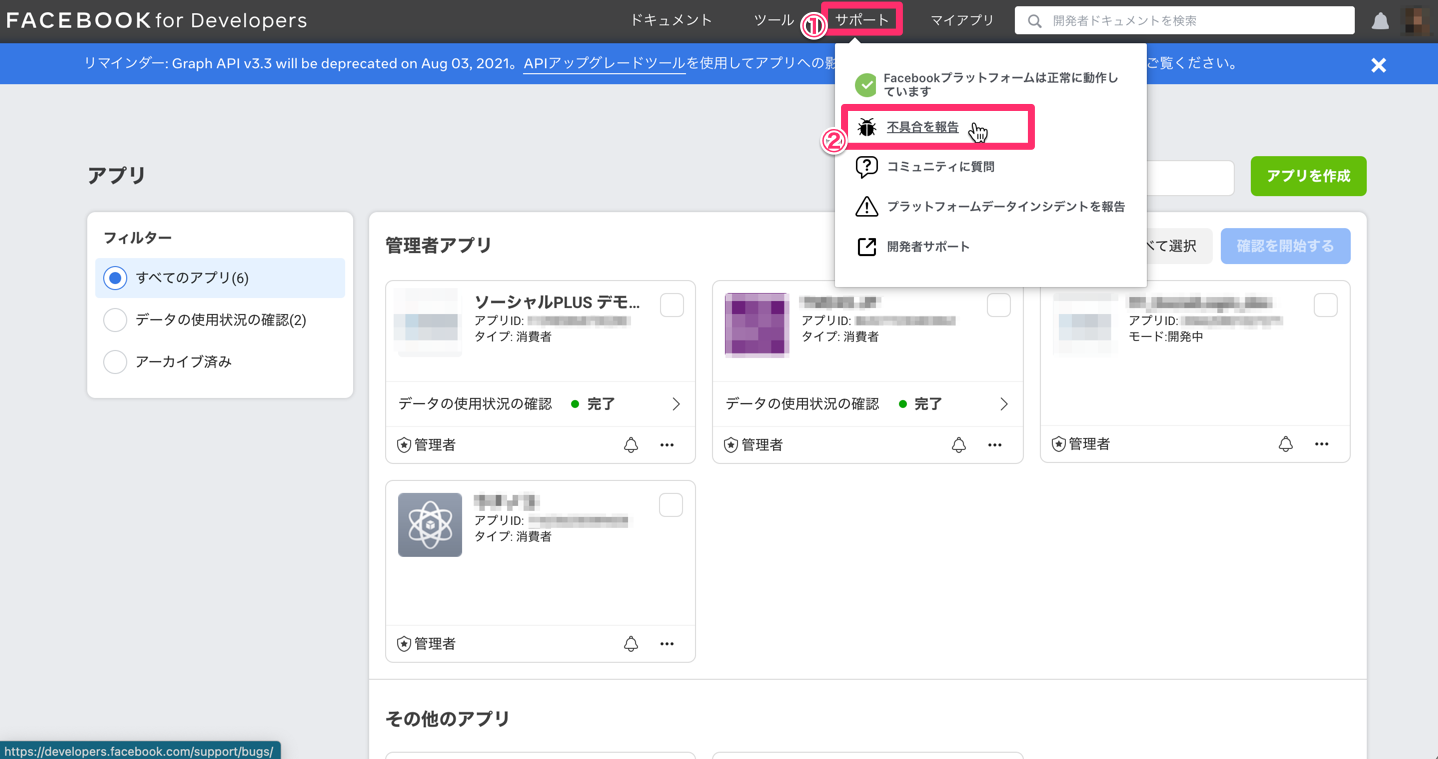The image size is (1438, 759).
Task: Check the purple thumbnail app checkbox
Action: click(999, 305)
